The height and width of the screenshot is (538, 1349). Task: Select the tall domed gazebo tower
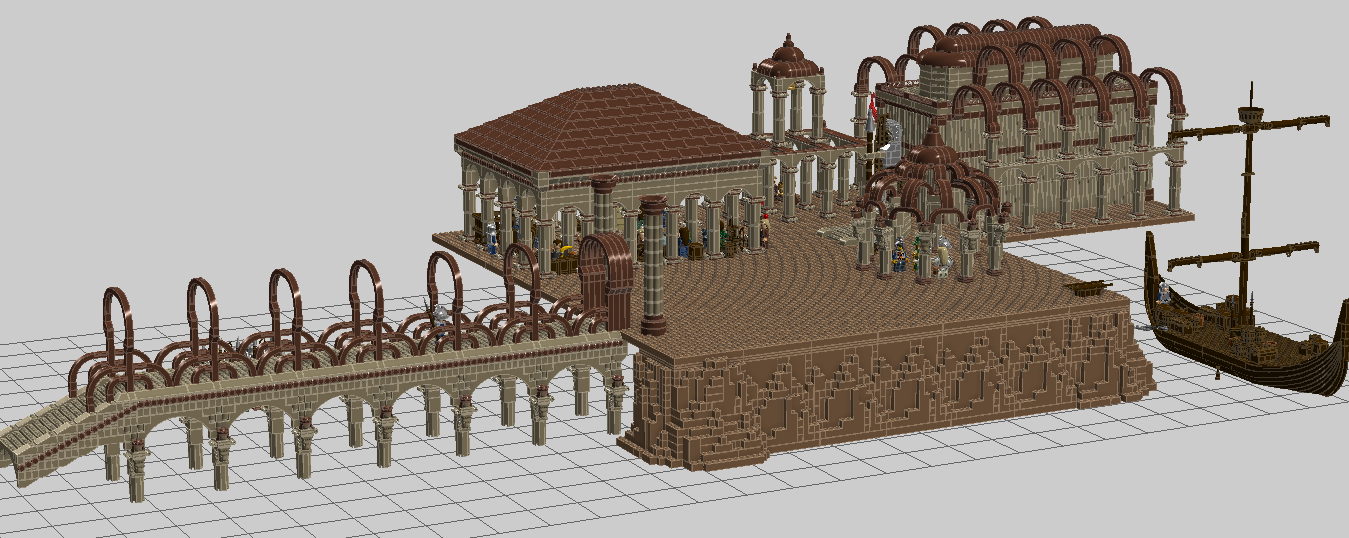pos(789,90)
